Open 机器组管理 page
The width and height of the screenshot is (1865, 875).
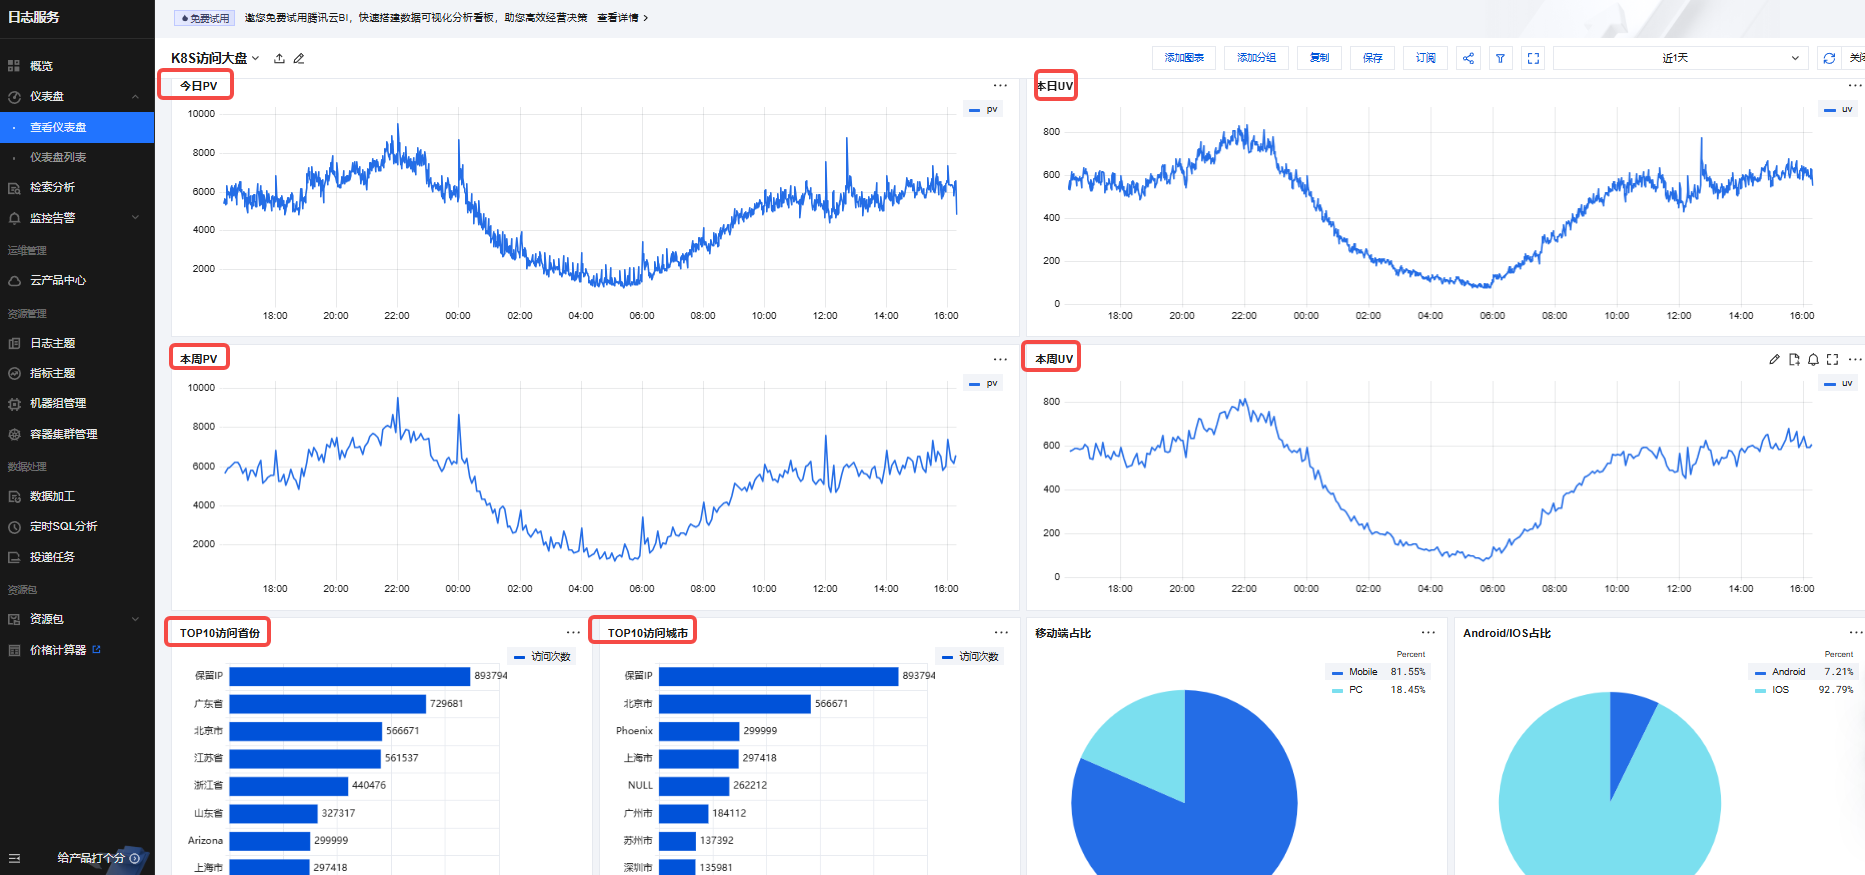coord(58,403)
